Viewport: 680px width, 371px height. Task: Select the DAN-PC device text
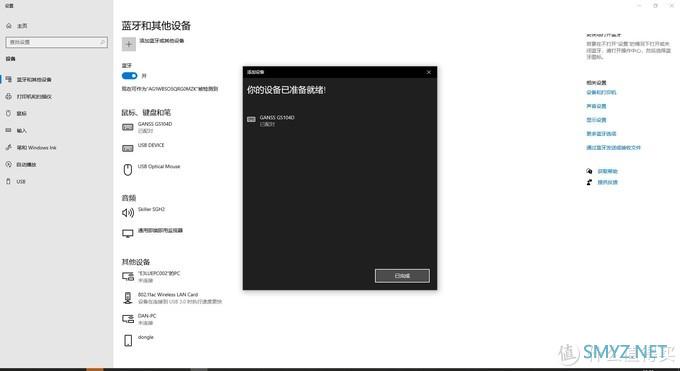[147, 316]
